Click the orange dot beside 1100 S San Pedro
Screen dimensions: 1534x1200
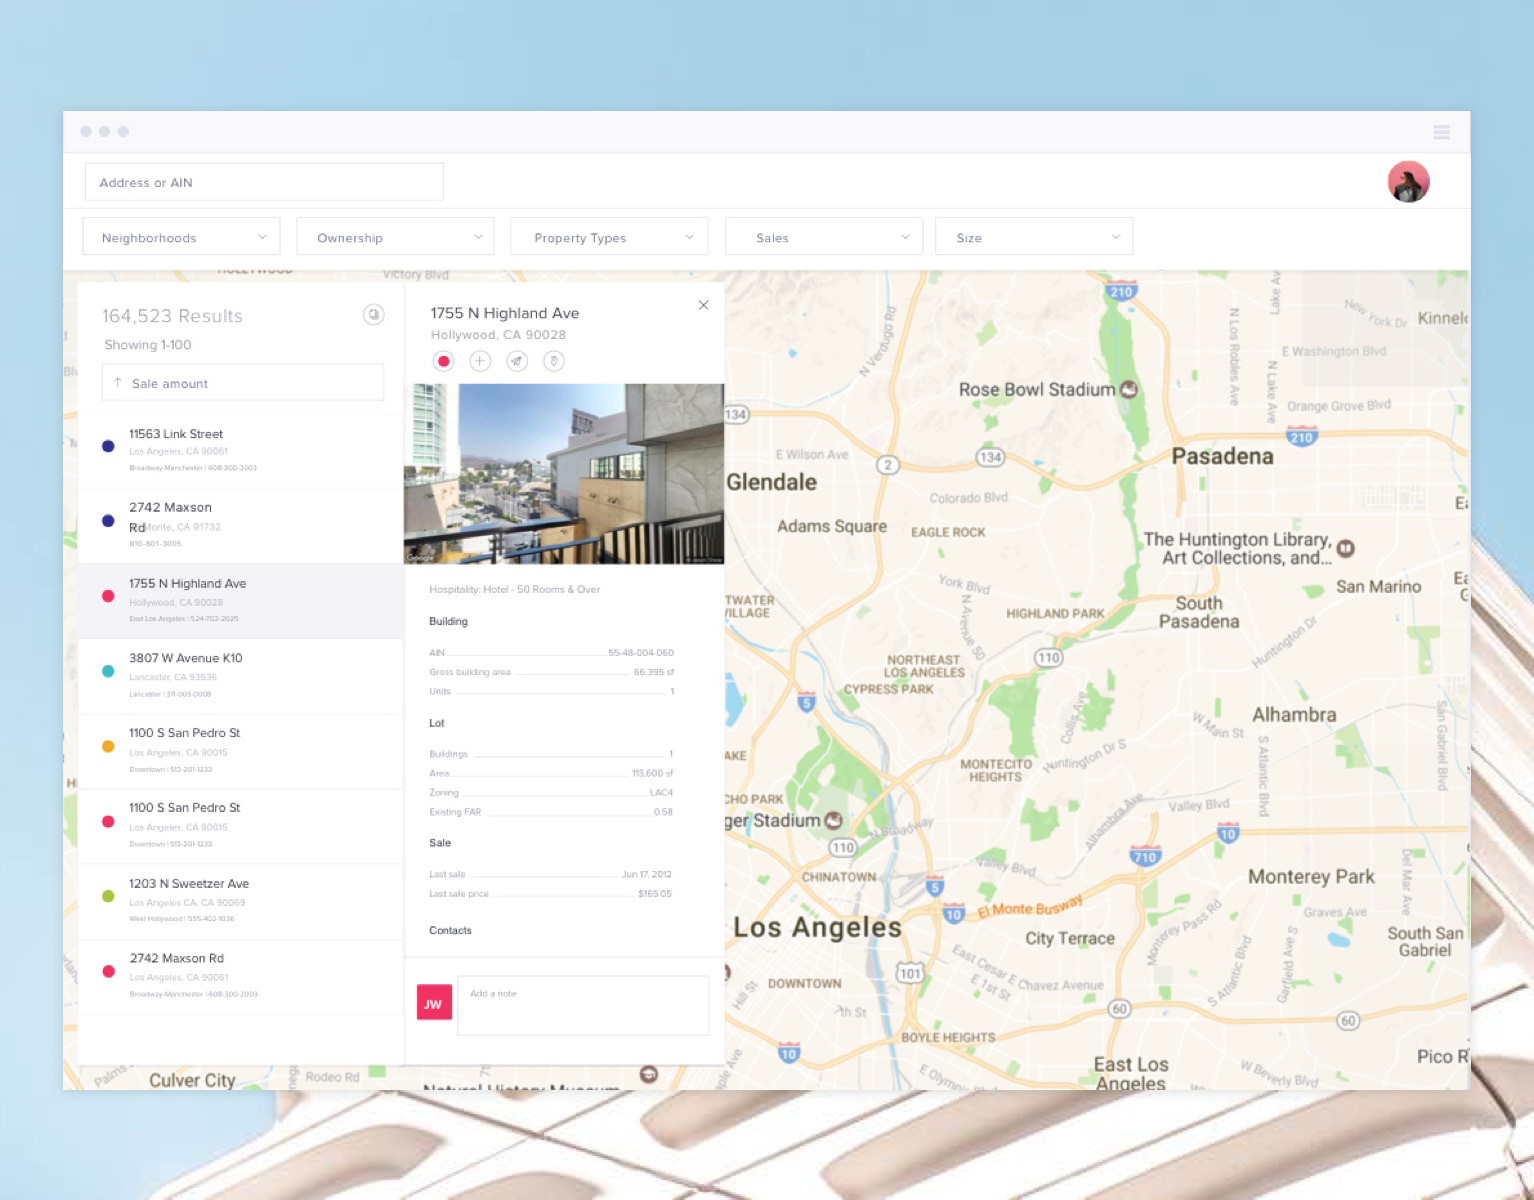coord(108,746)
